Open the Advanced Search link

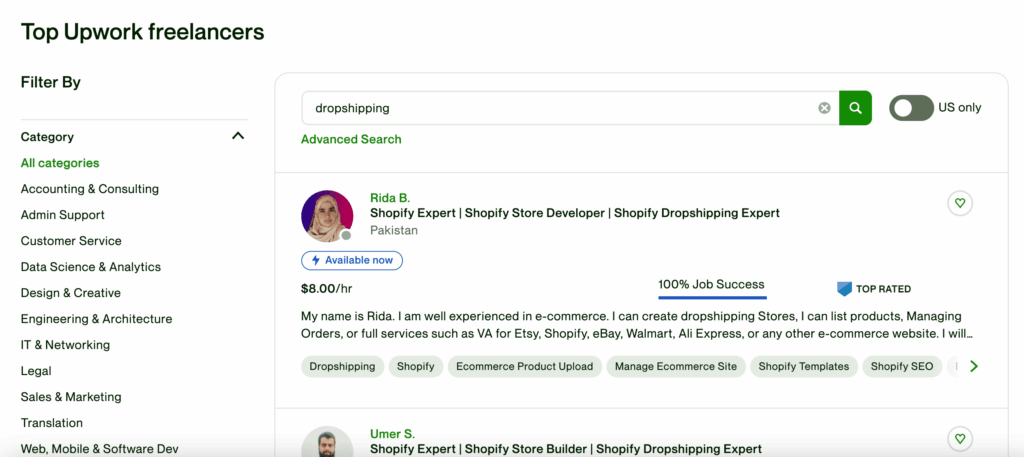351,139
